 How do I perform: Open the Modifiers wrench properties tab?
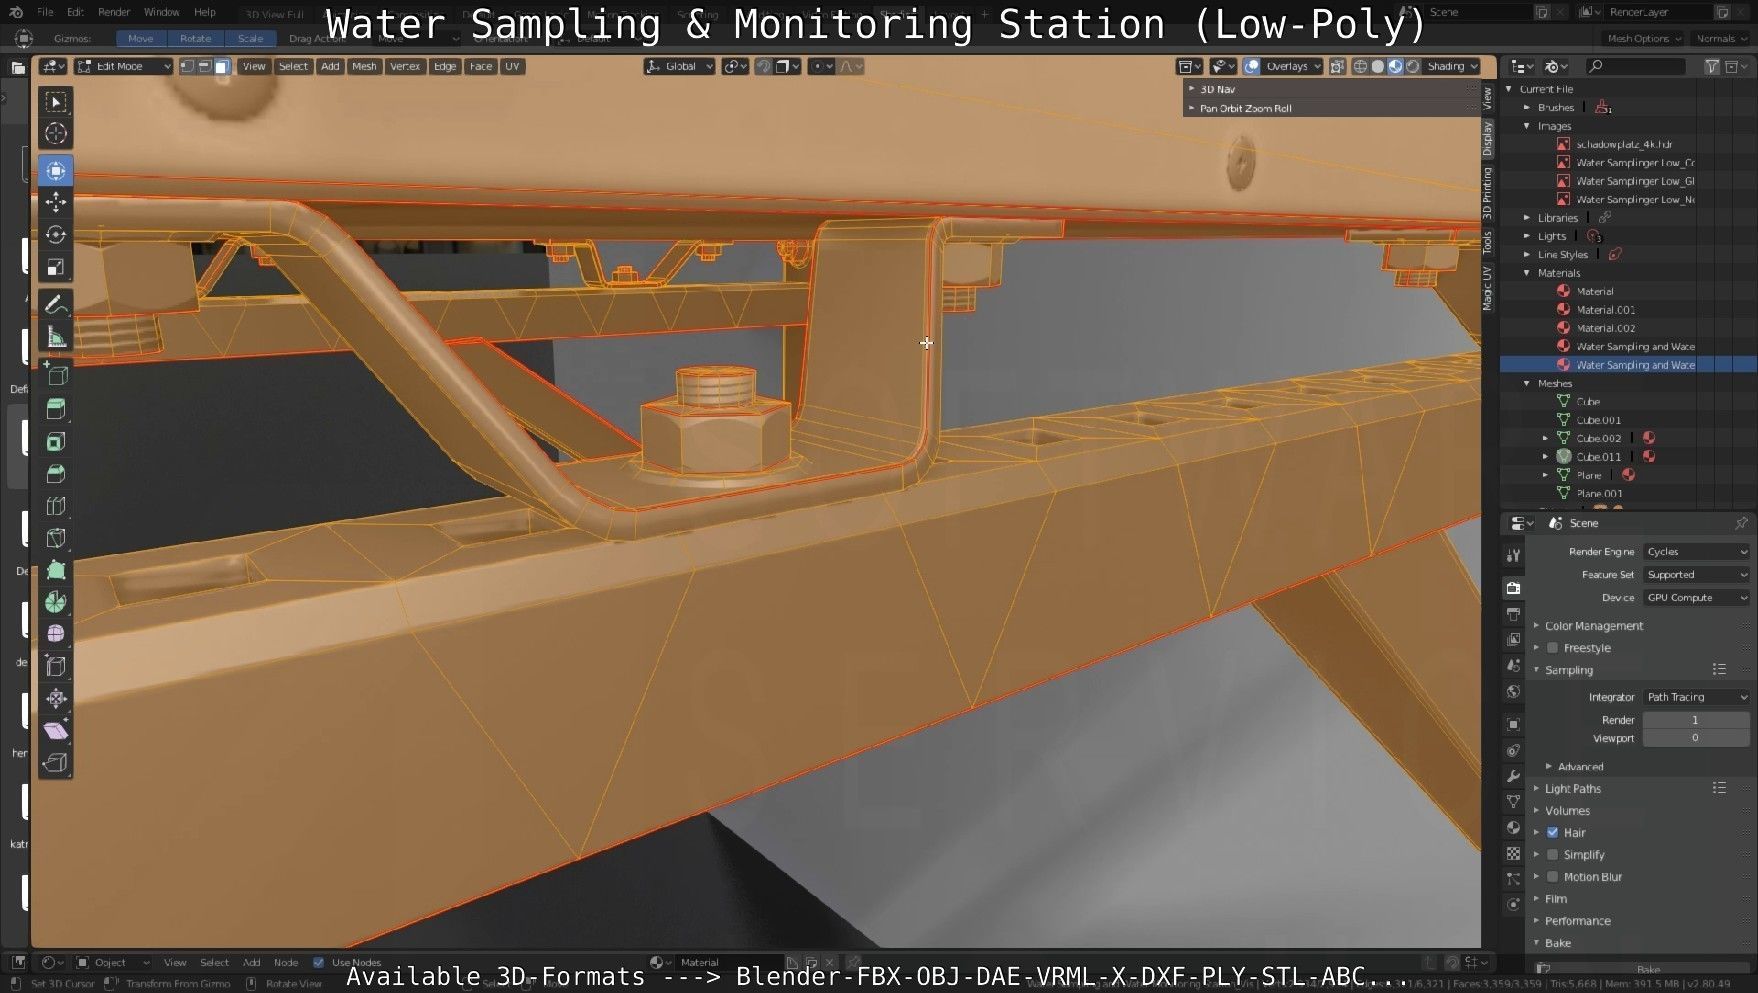coord(1513,776)
